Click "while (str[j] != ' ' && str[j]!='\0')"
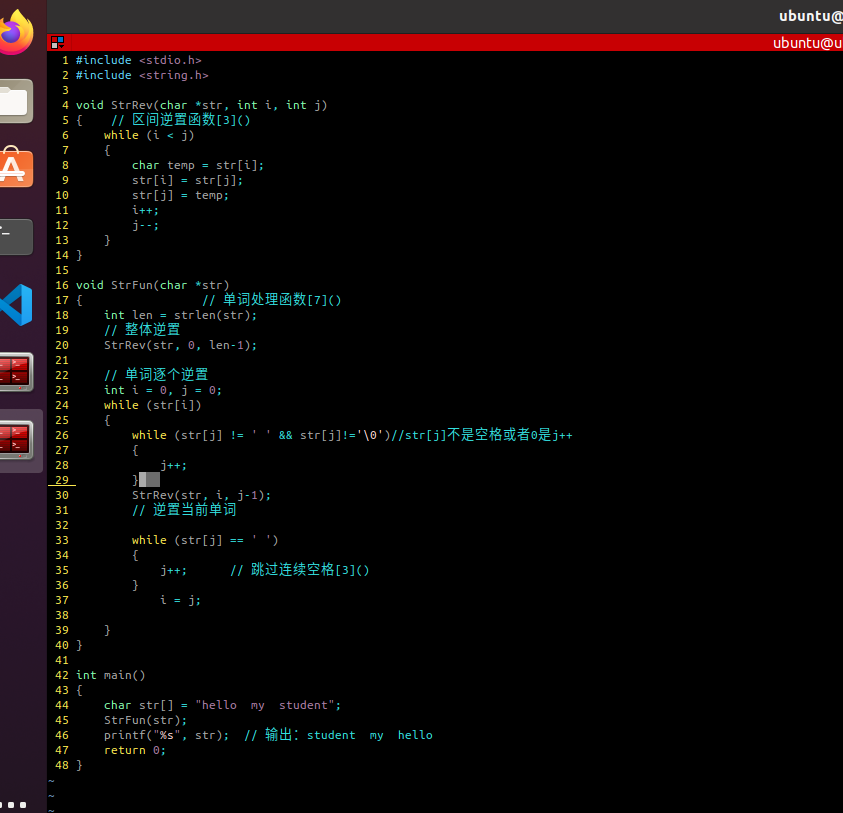 coord(261,436)
